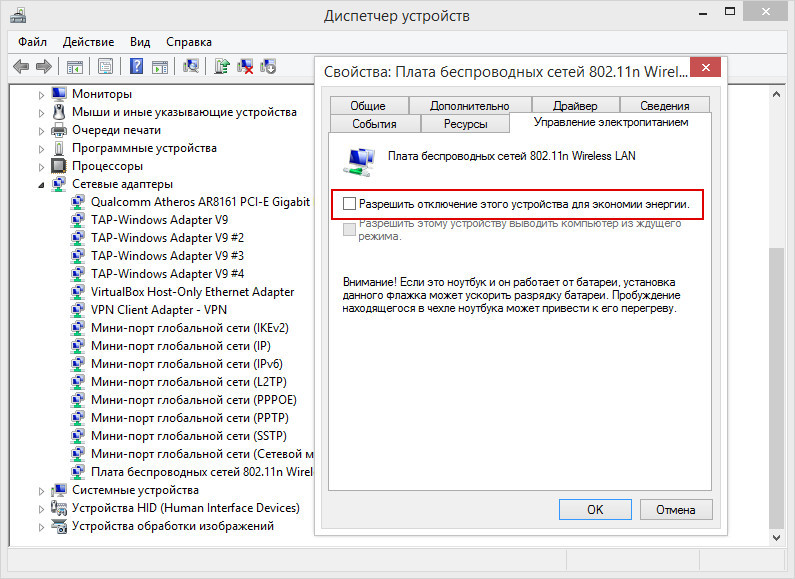This screenshot has width=795, height=579.
Task: Switch to the Дополнительно tab
Action: (470, 105)
